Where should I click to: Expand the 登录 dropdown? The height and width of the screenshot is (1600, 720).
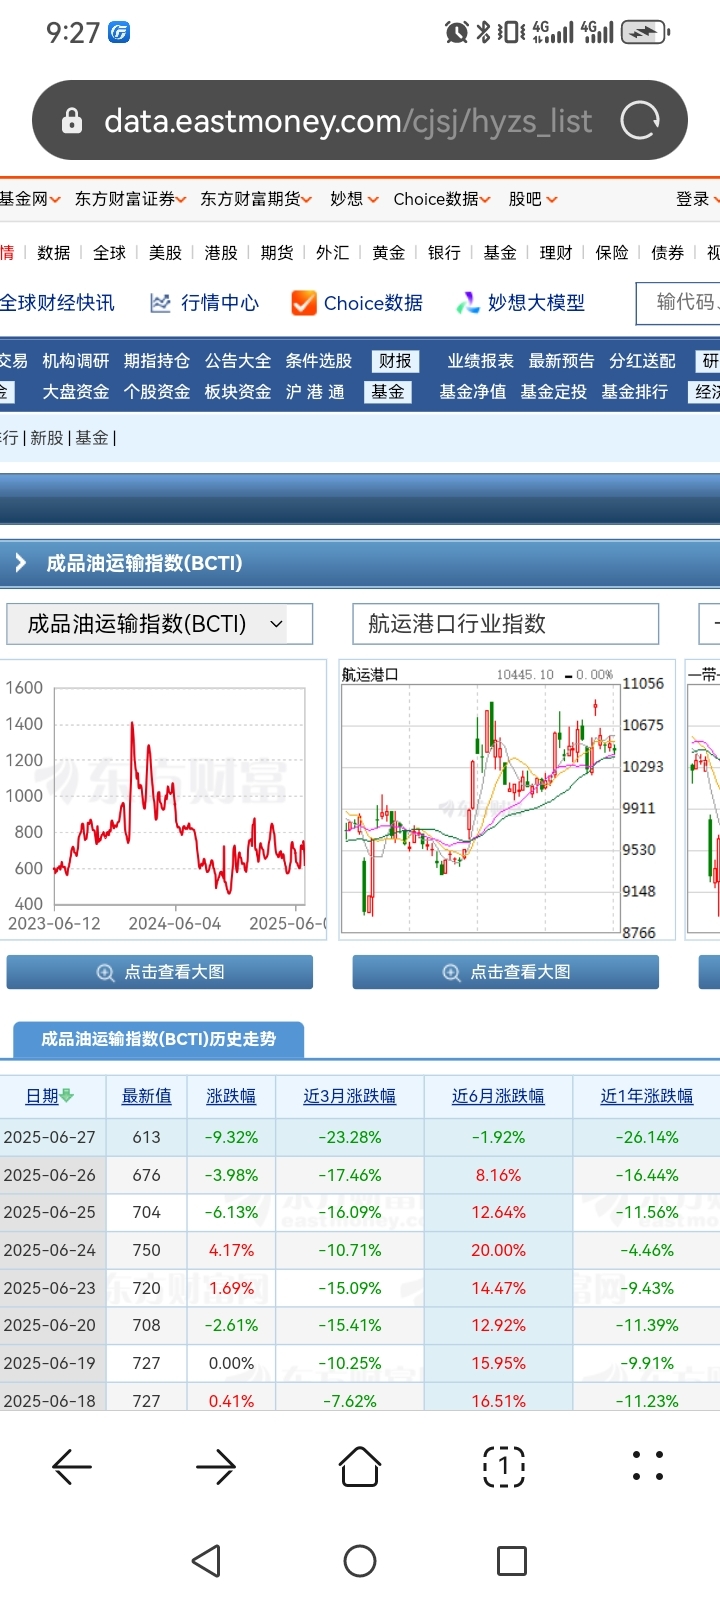pyautogui.click(x=697, y=199)
